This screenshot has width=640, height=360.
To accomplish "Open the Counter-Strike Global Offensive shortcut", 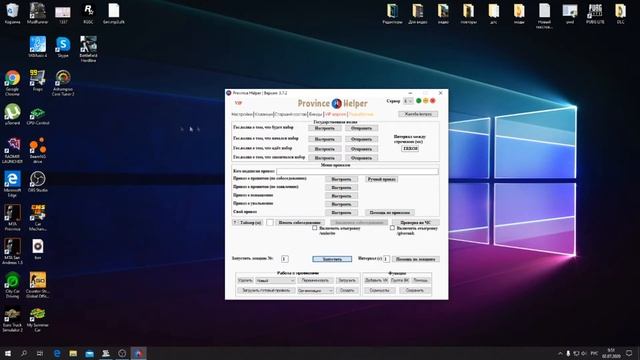I will pos(38,285).
